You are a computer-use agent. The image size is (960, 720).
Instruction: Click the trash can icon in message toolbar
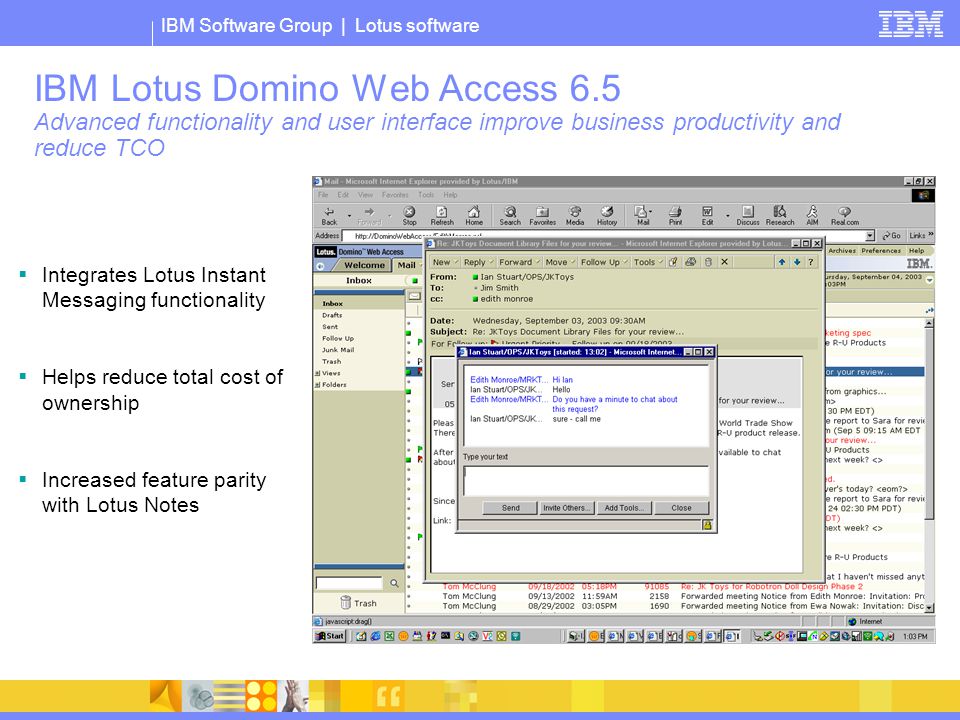[x=708, y=262]
